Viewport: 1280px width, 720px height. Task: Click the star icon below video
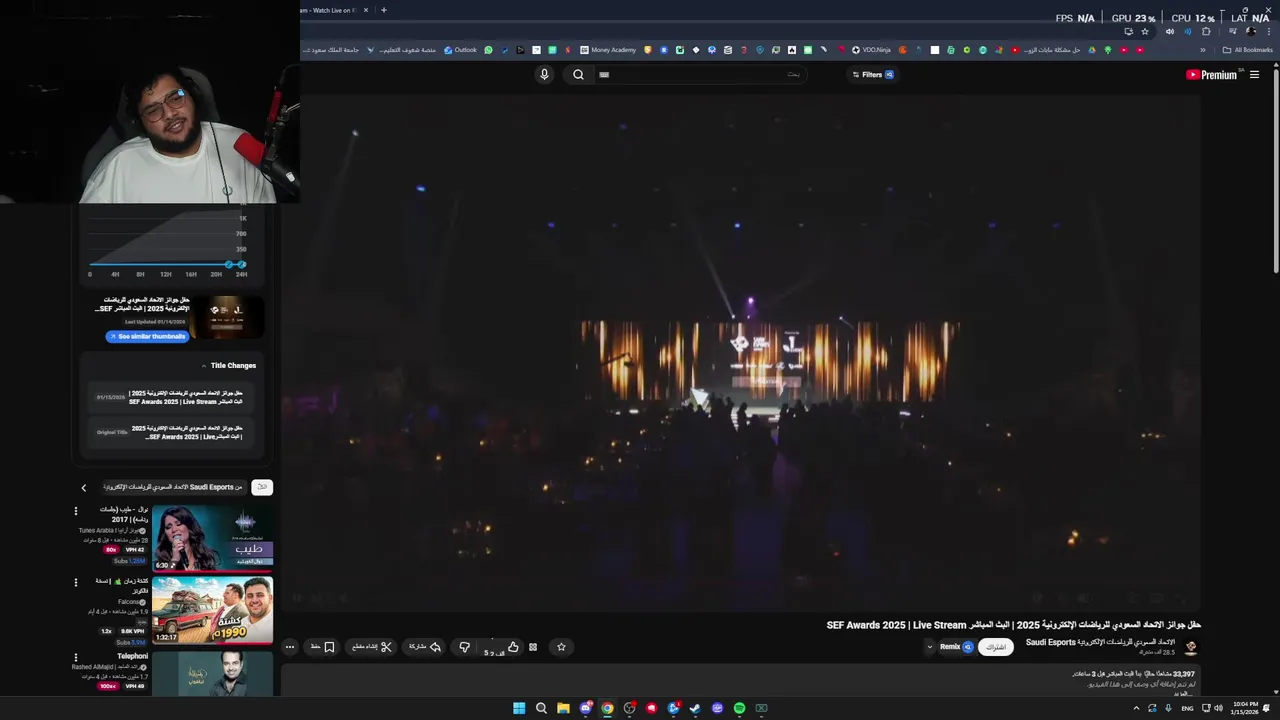[x=561, y=647]
